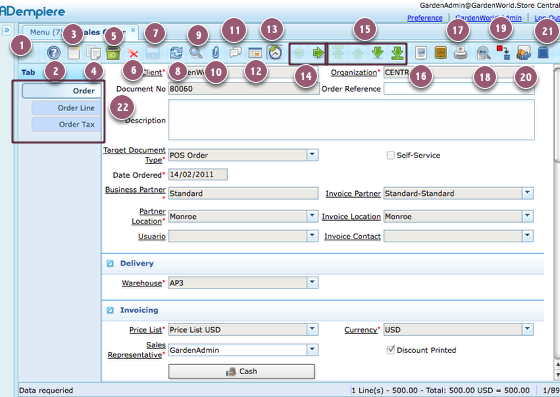This screenshot has height=397, width=560.
Task: Select the Order Tax tab
Action: (x=66, y=125)
